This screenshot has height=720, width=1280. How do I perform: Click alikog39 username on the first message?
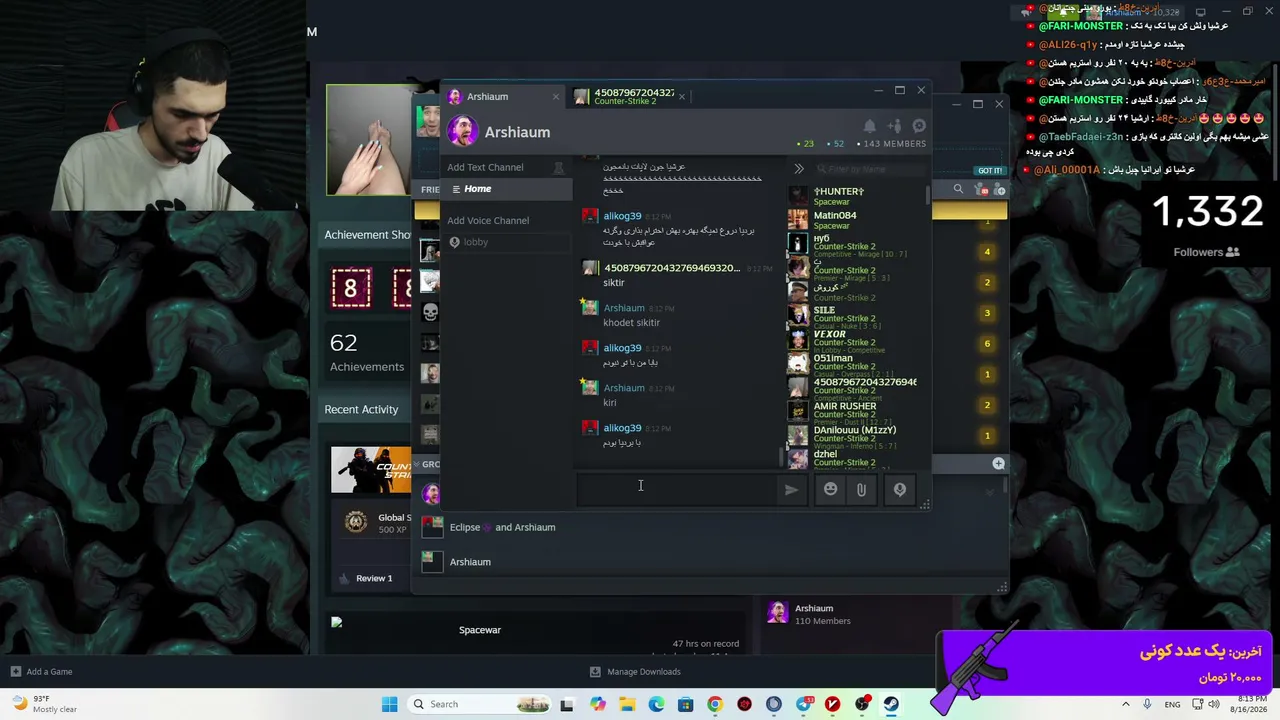[x=622, y=216]
